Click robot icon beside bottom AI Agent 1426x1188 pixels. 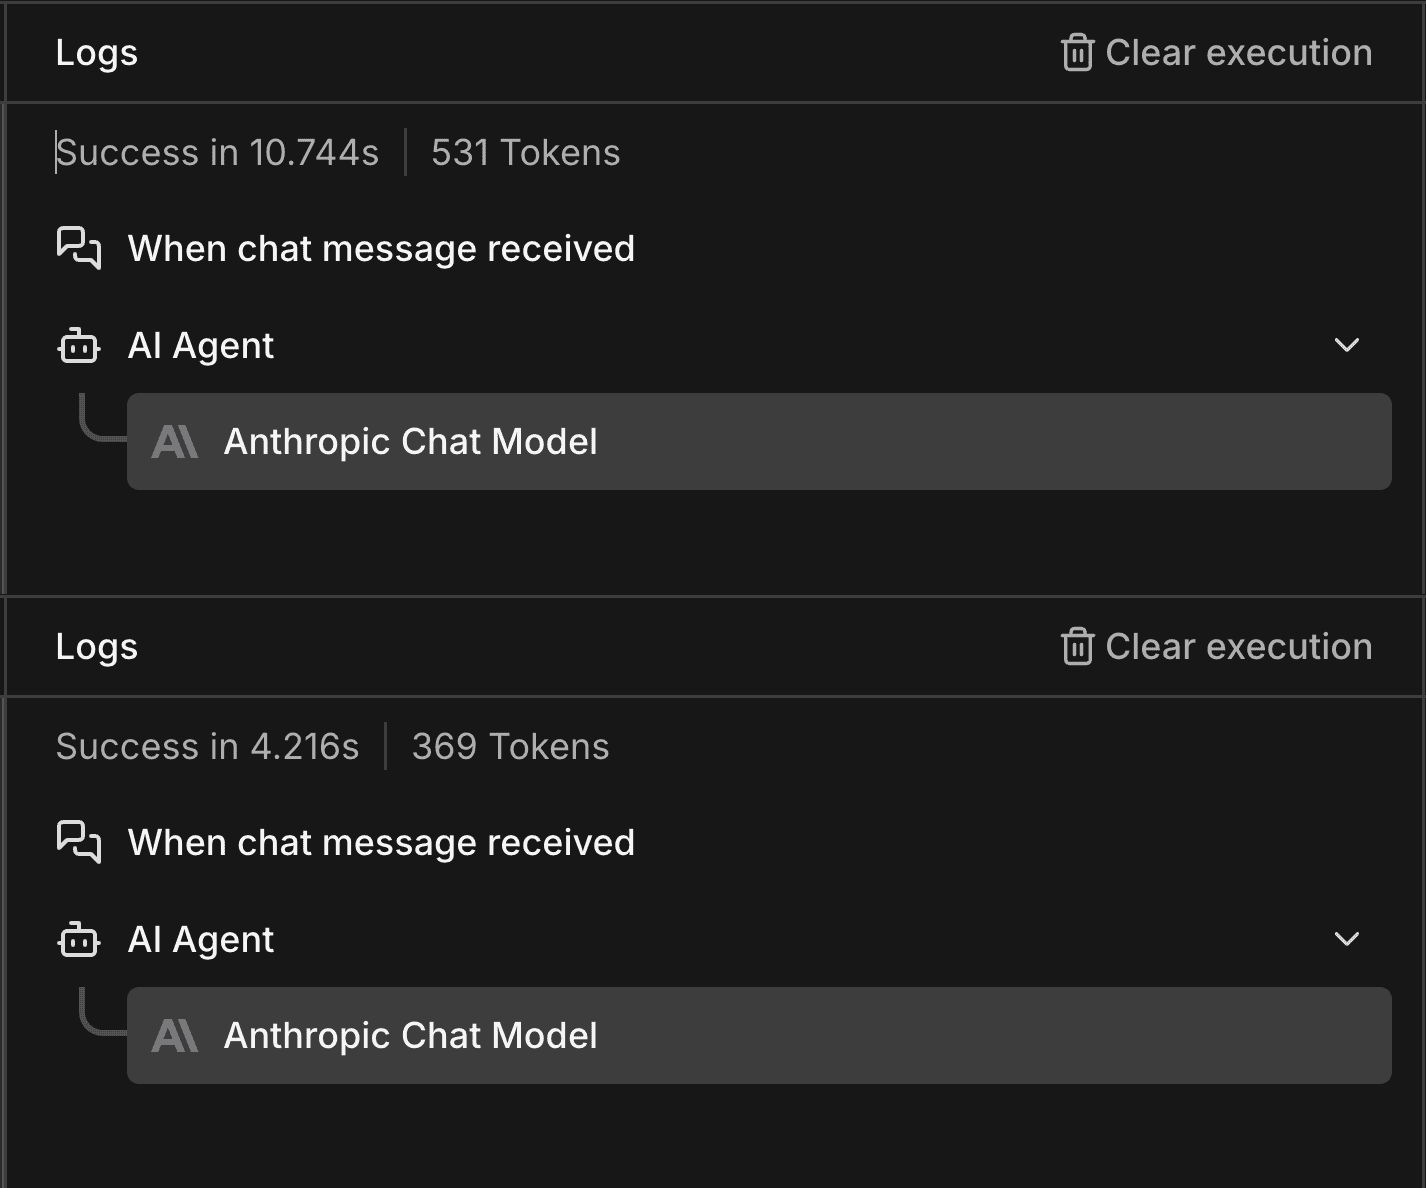[79, 940]
